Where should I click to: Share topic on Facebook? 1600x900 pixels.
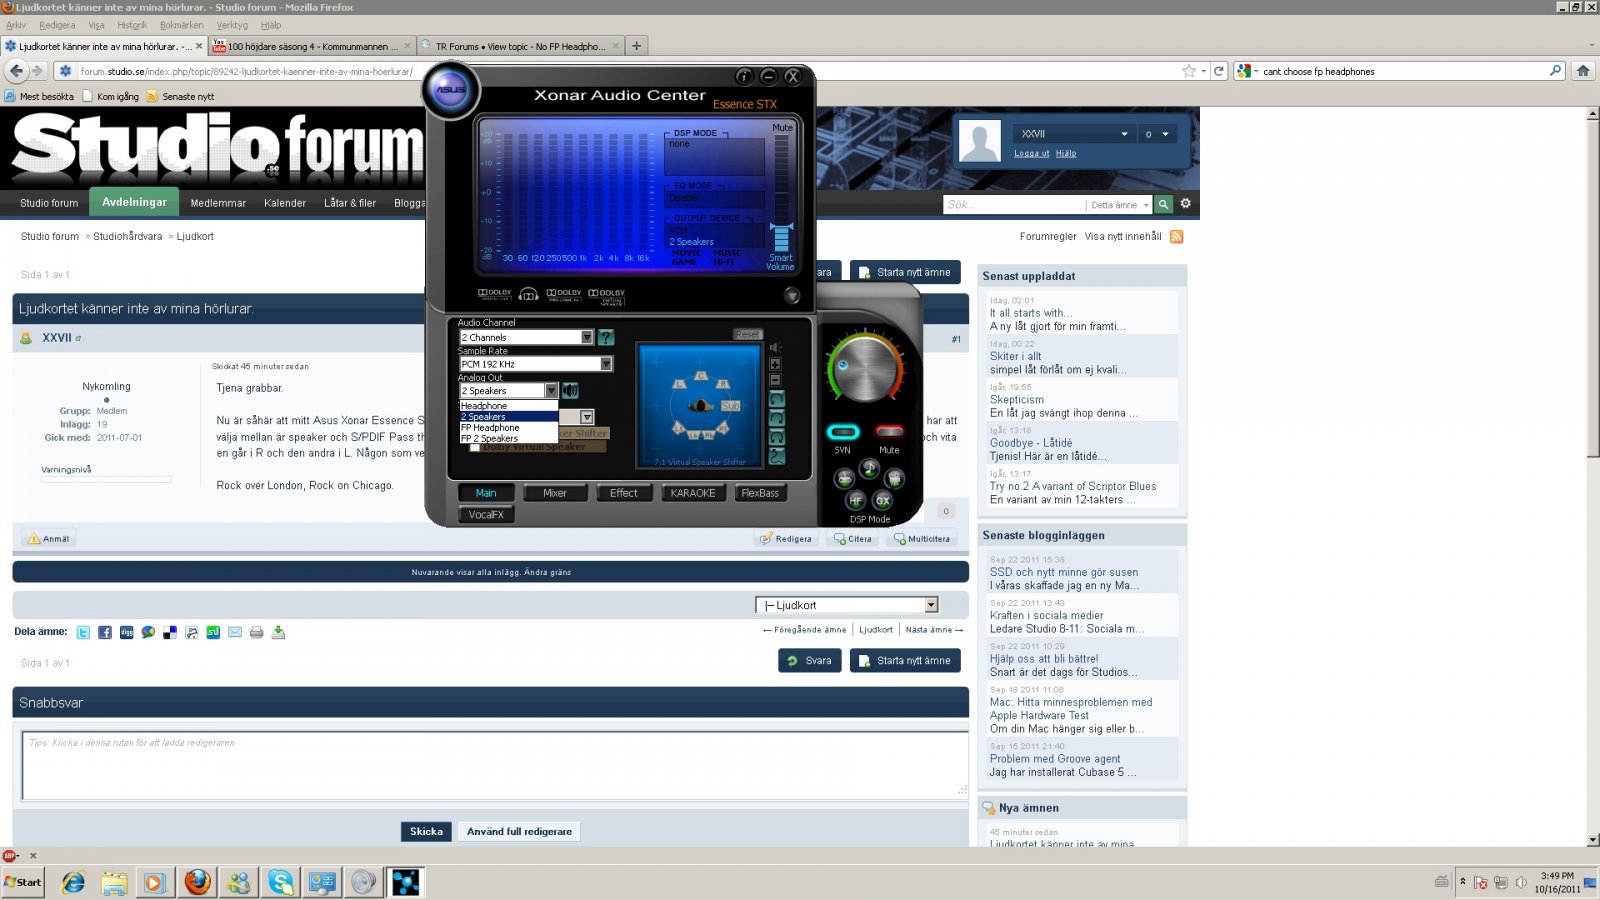pyautogui.click(x=105, y=632)
